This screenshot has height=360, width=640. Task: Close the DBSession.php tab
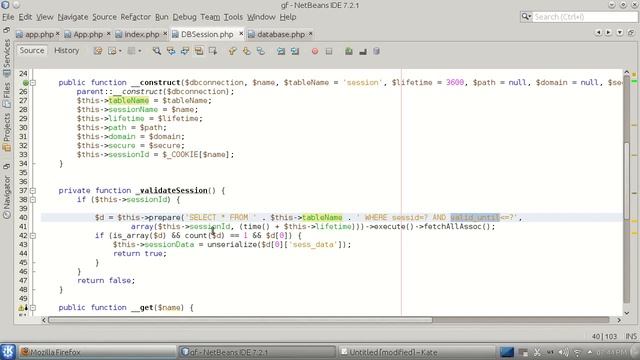241,33
